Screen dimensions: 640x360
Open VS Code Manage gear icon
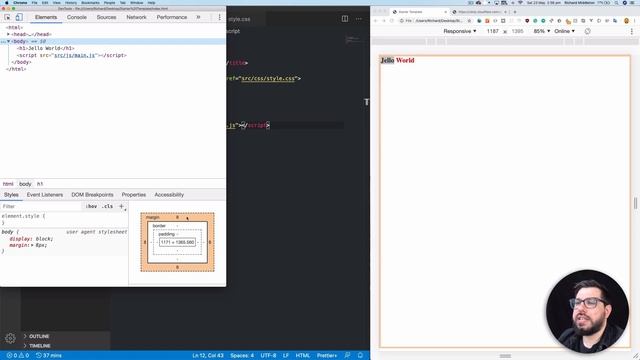[x=10, y=338]
